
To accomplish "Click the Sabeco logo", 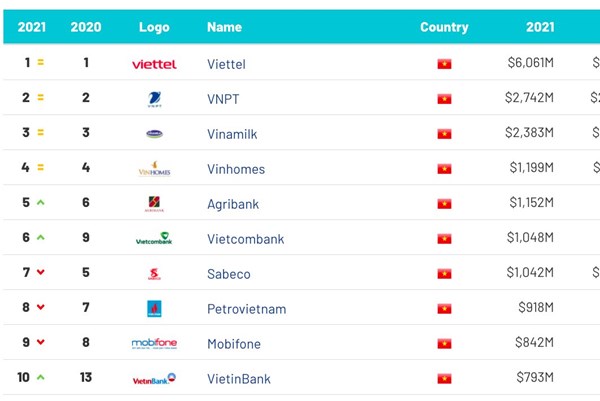I will [x=154, y=274].
